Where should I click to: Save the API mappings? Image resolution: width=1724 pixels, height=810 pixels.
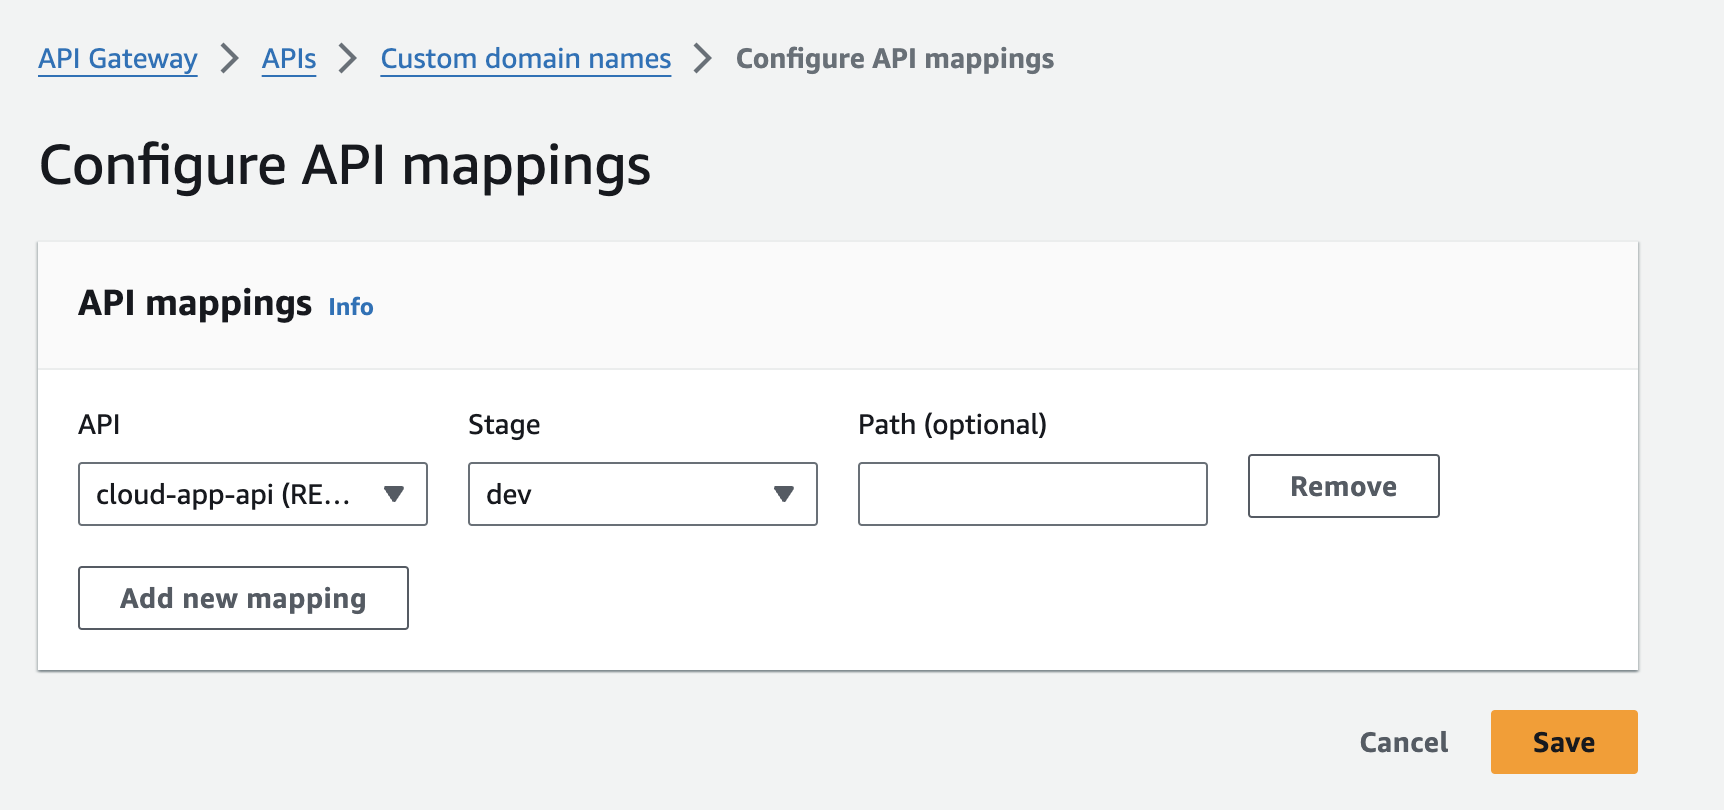click(x=1564, y=742)
